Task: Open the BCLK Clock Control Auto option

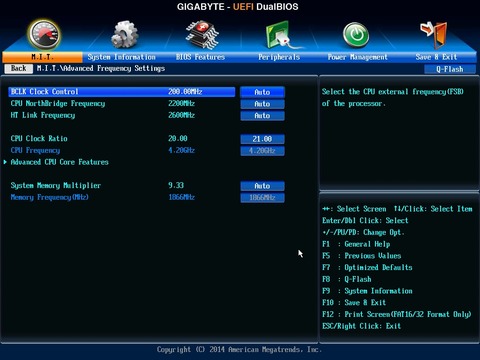Action: click(x=262, y=92)
